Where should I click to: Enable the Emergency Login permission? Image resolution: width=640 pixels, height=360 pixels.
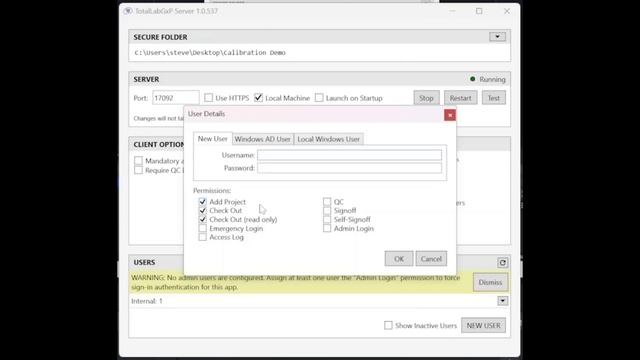point(202,229)
